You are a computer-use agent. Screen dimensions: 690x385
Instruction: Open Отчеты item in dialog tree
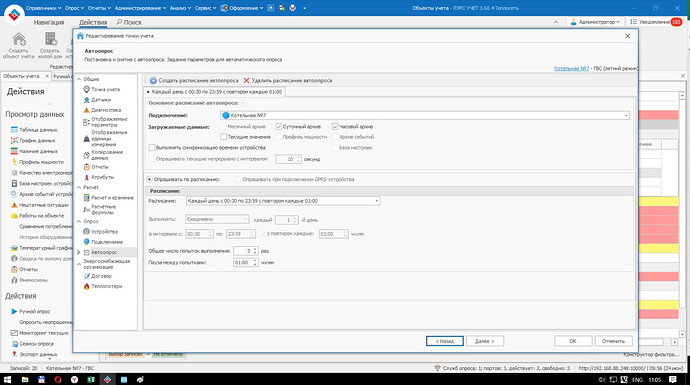tap(96, 167)
